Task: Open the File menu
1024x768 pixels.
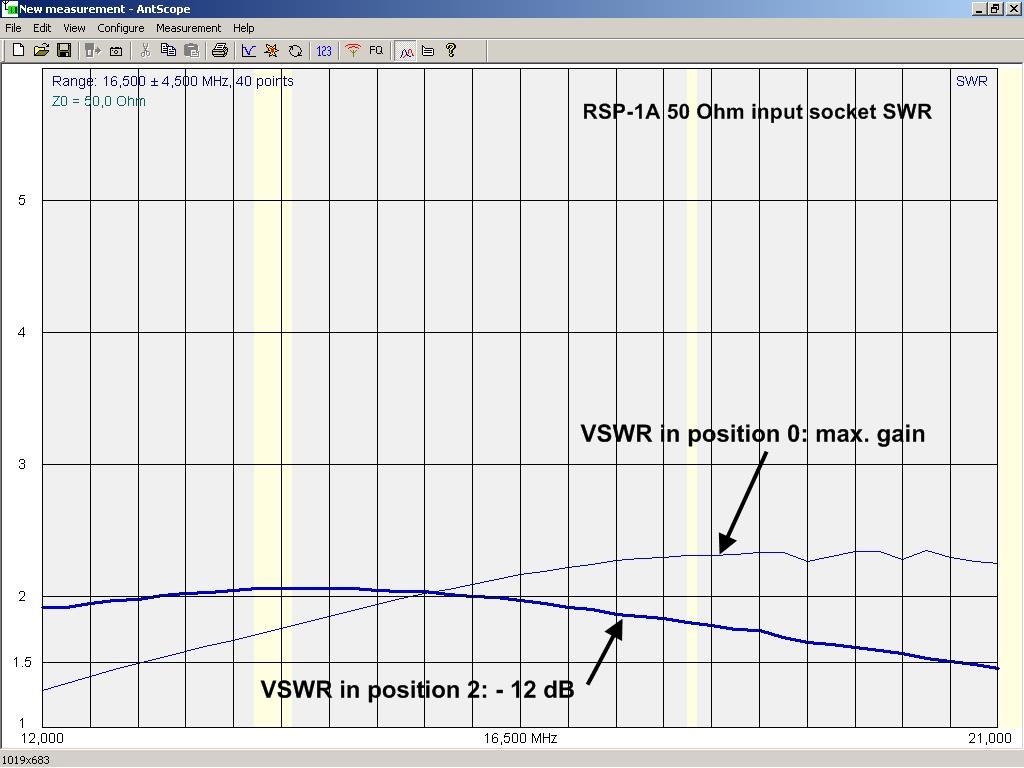Action: click(13, 28)
